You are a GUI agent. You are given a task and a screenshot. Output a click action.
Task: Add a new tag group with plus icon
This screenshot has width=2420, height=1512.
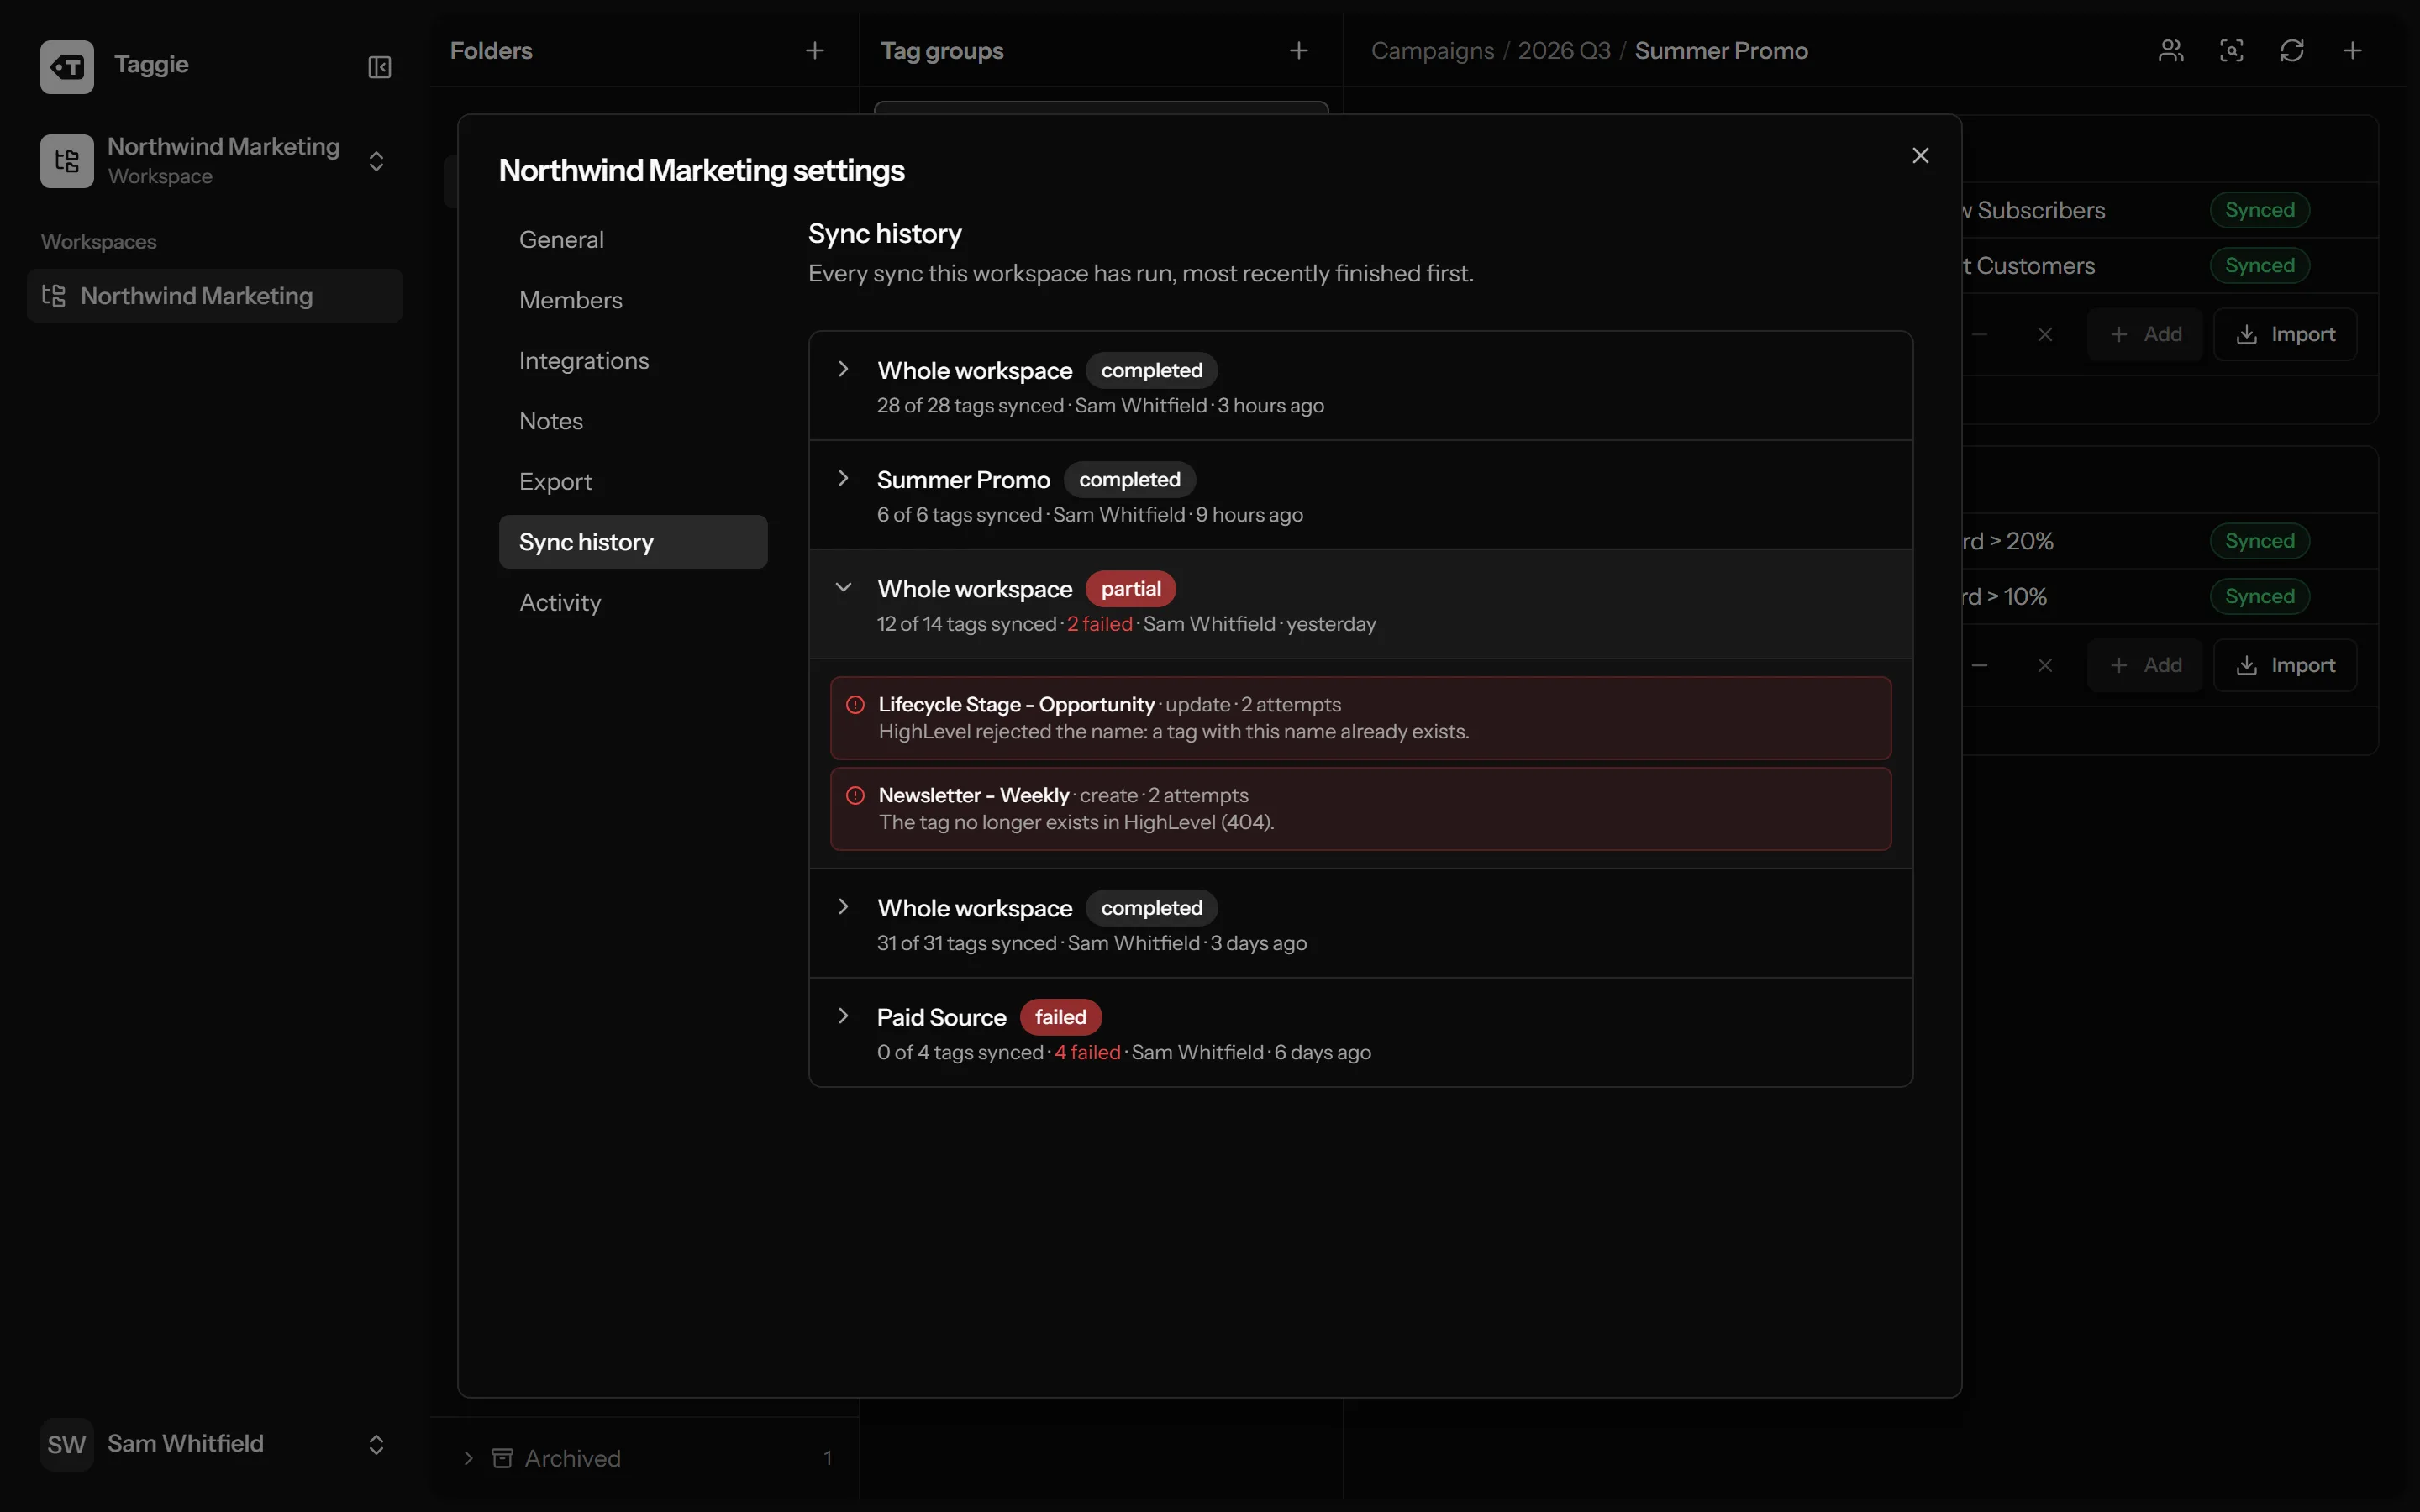point(1298,51)
